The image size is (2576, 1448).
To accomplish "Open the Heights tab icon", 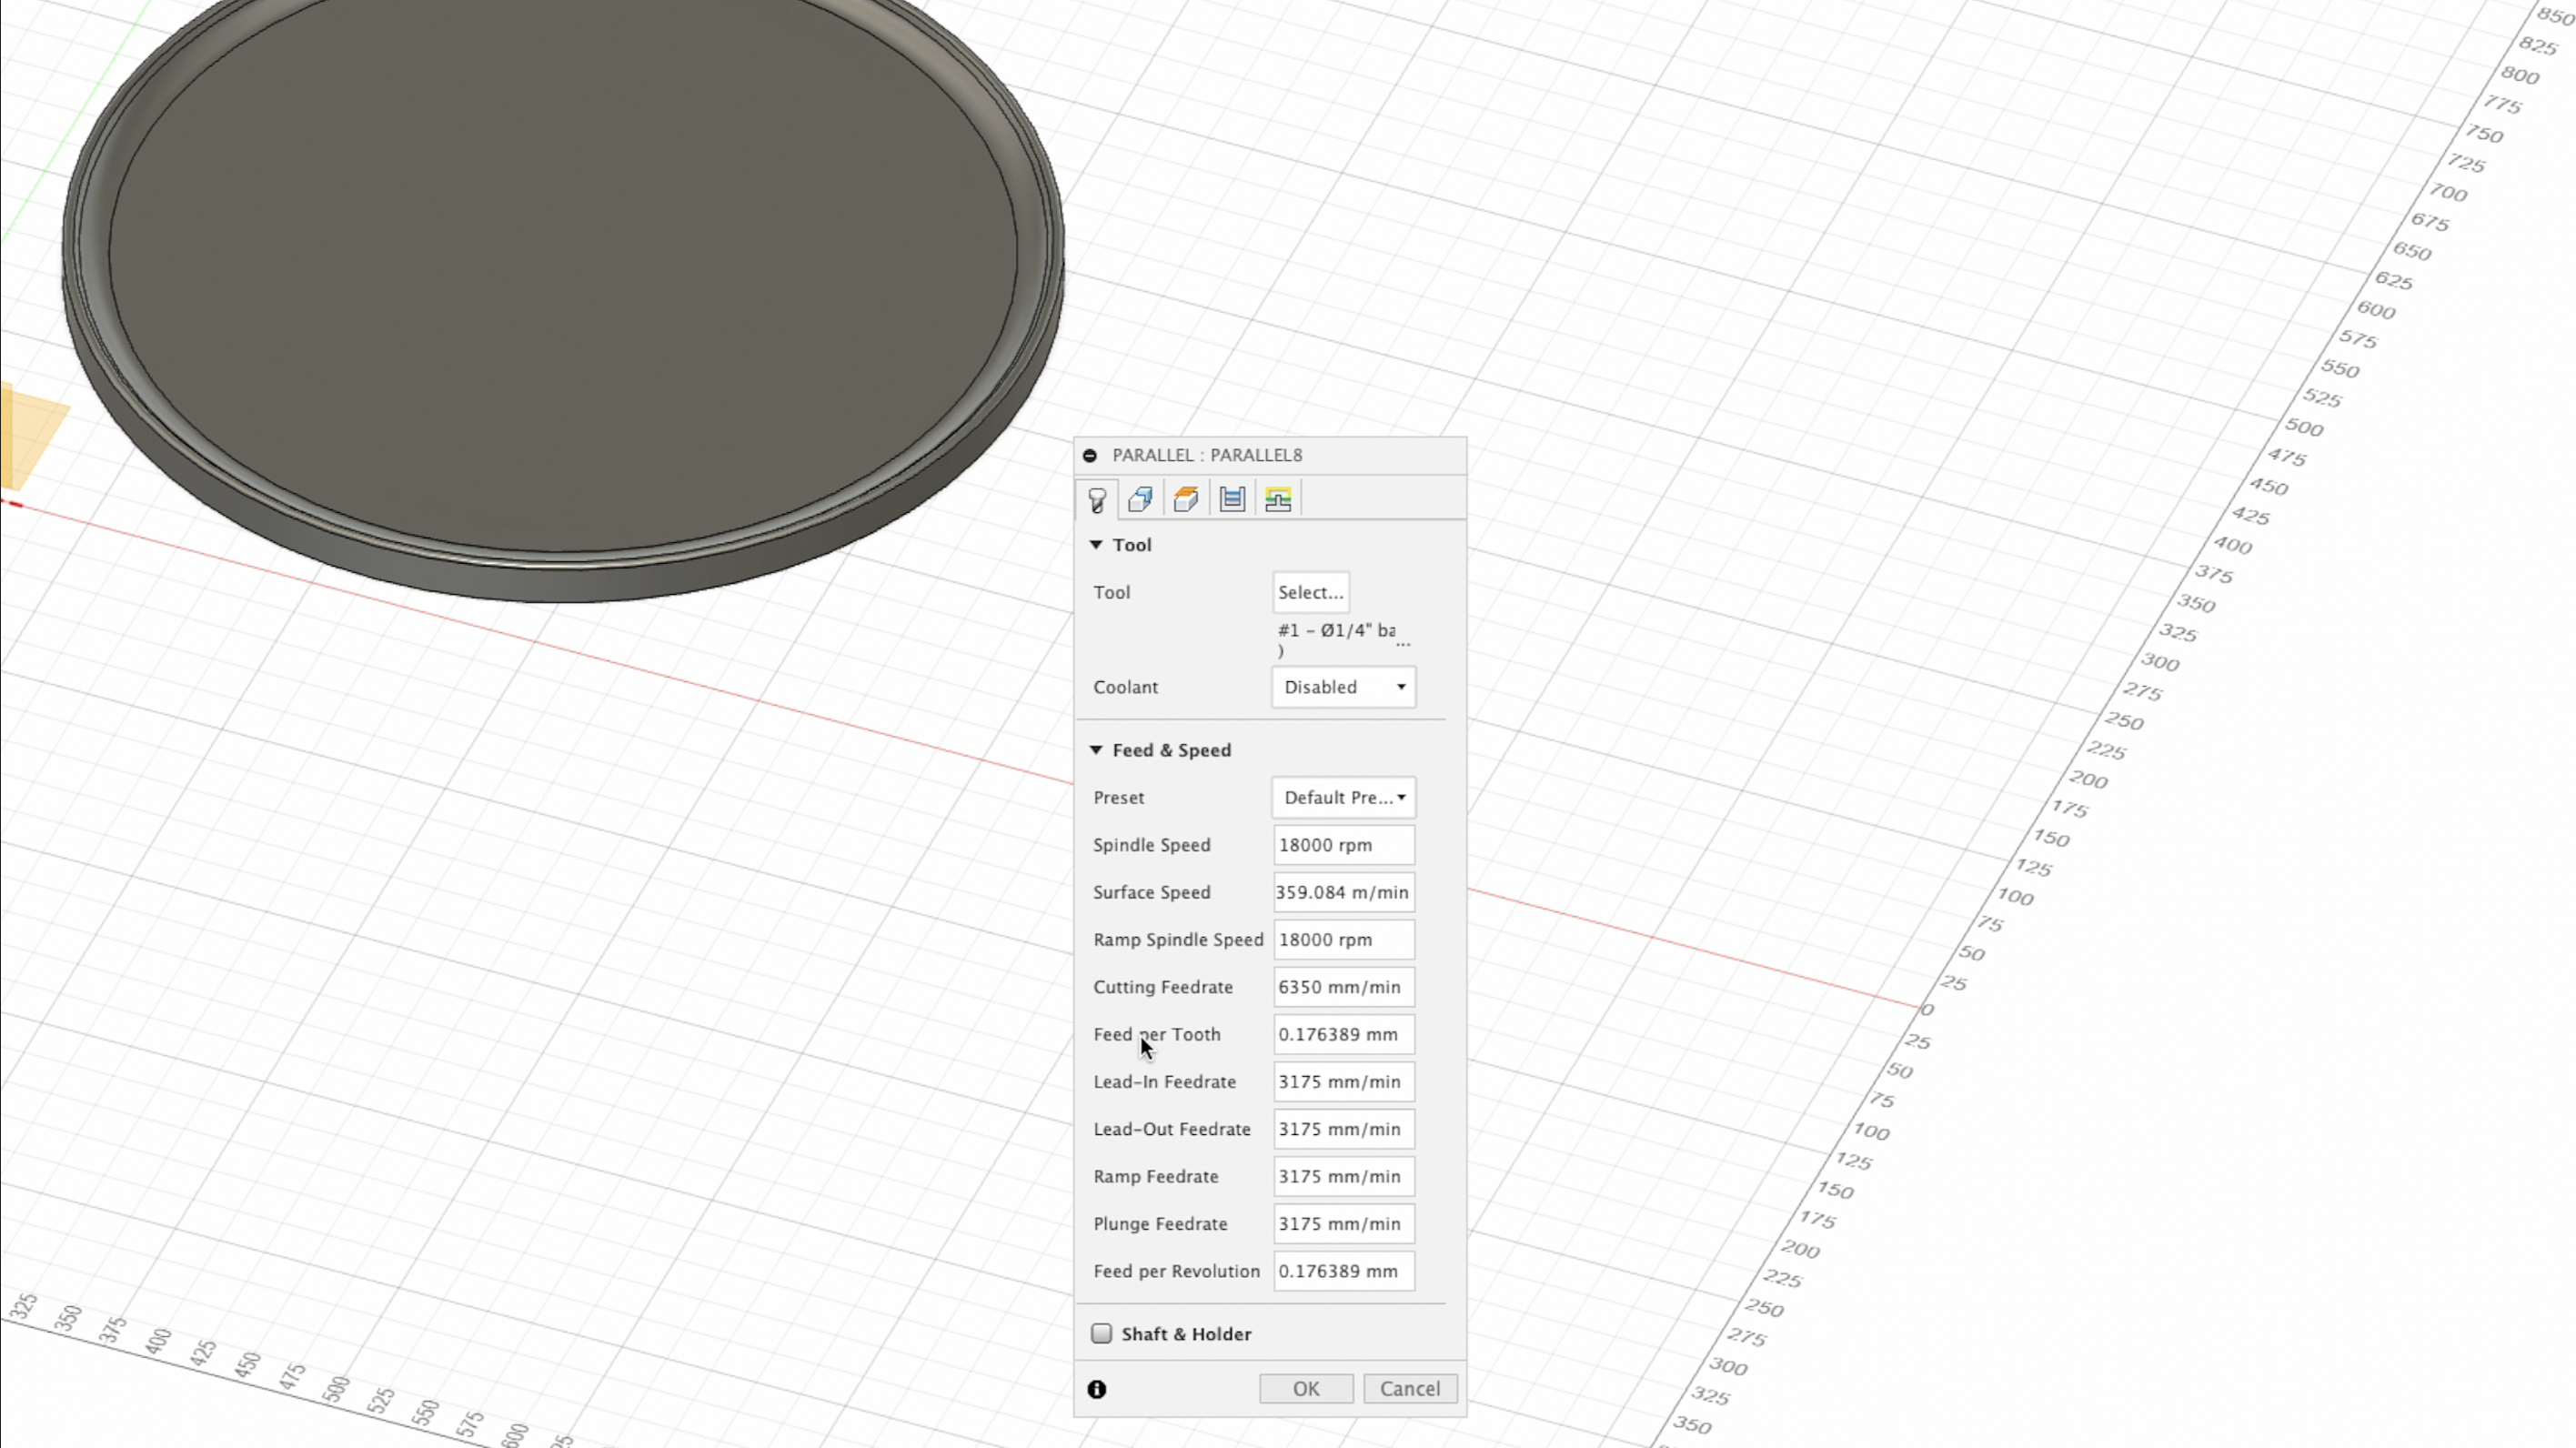I will (x=1186, y=499).
